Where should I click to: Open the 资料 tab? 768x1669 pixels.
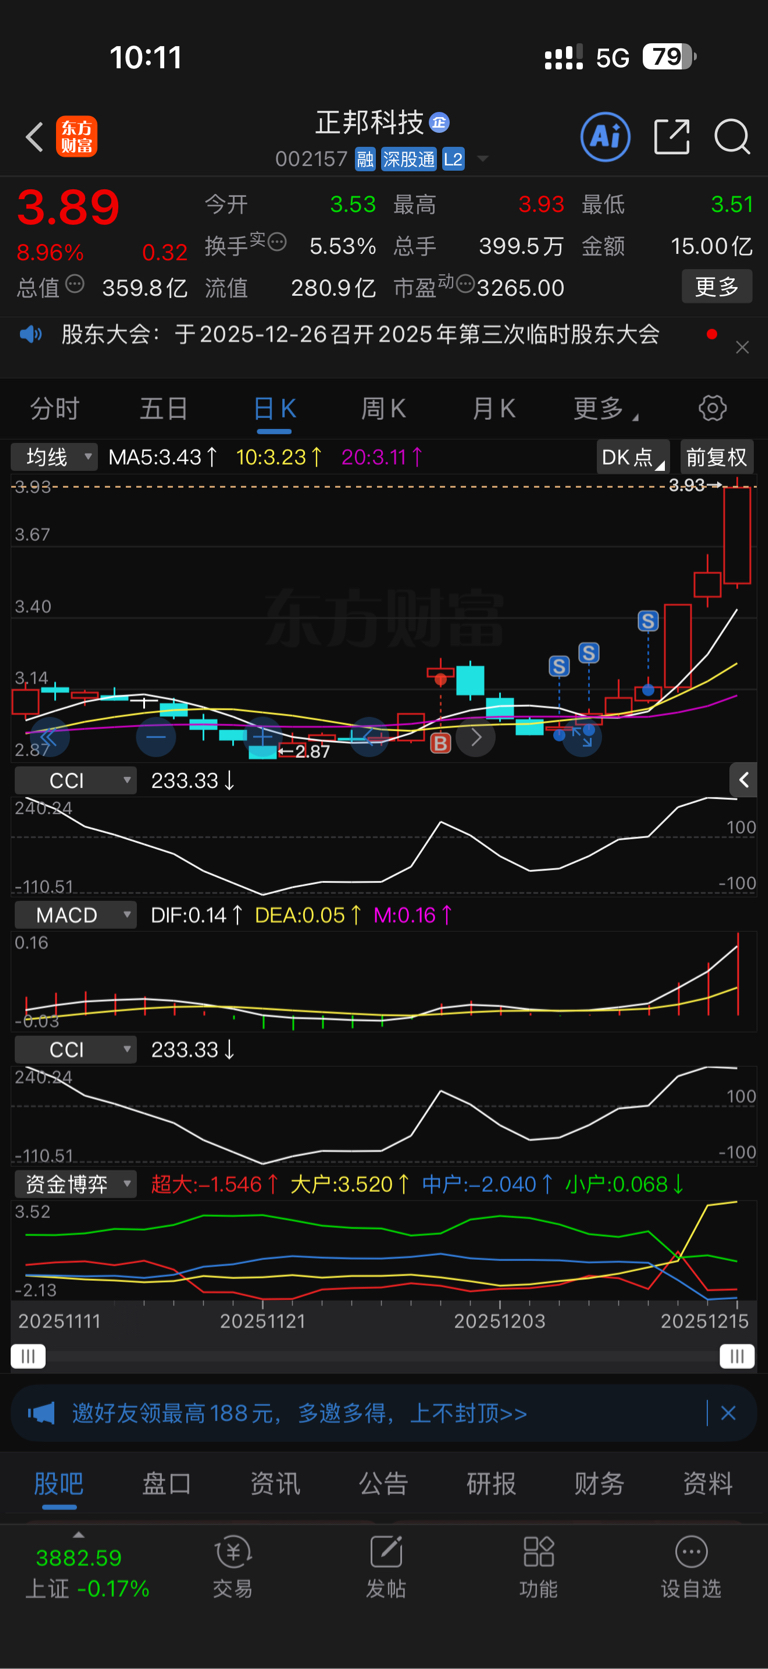pyautogui.click(x=707, y=1484)
